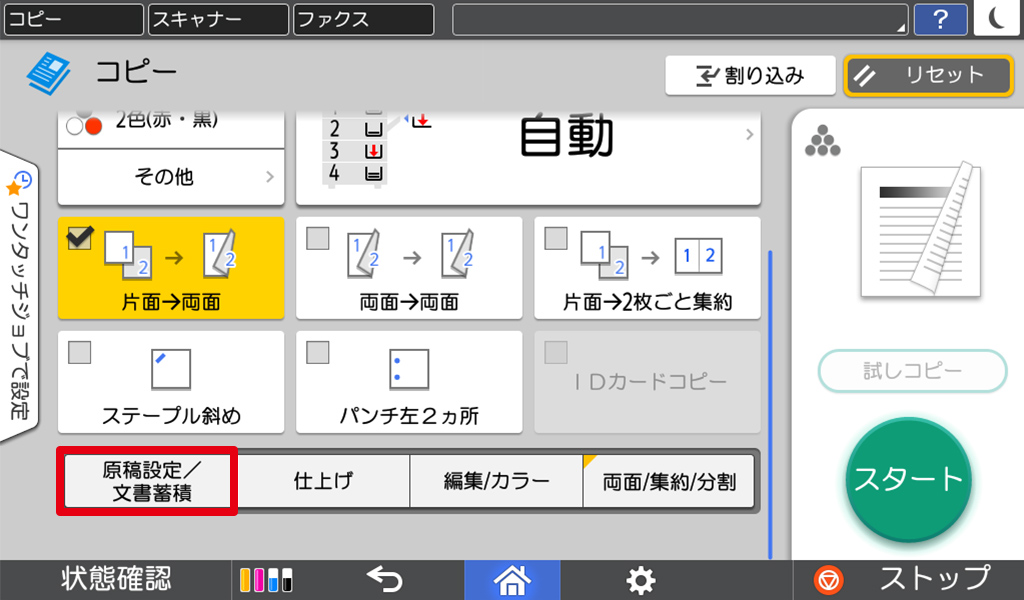This screenshot has height=600, width=1024.
Task: Select the 片面→両面 label
Action: pyautogui.click(x=171, y=302)
